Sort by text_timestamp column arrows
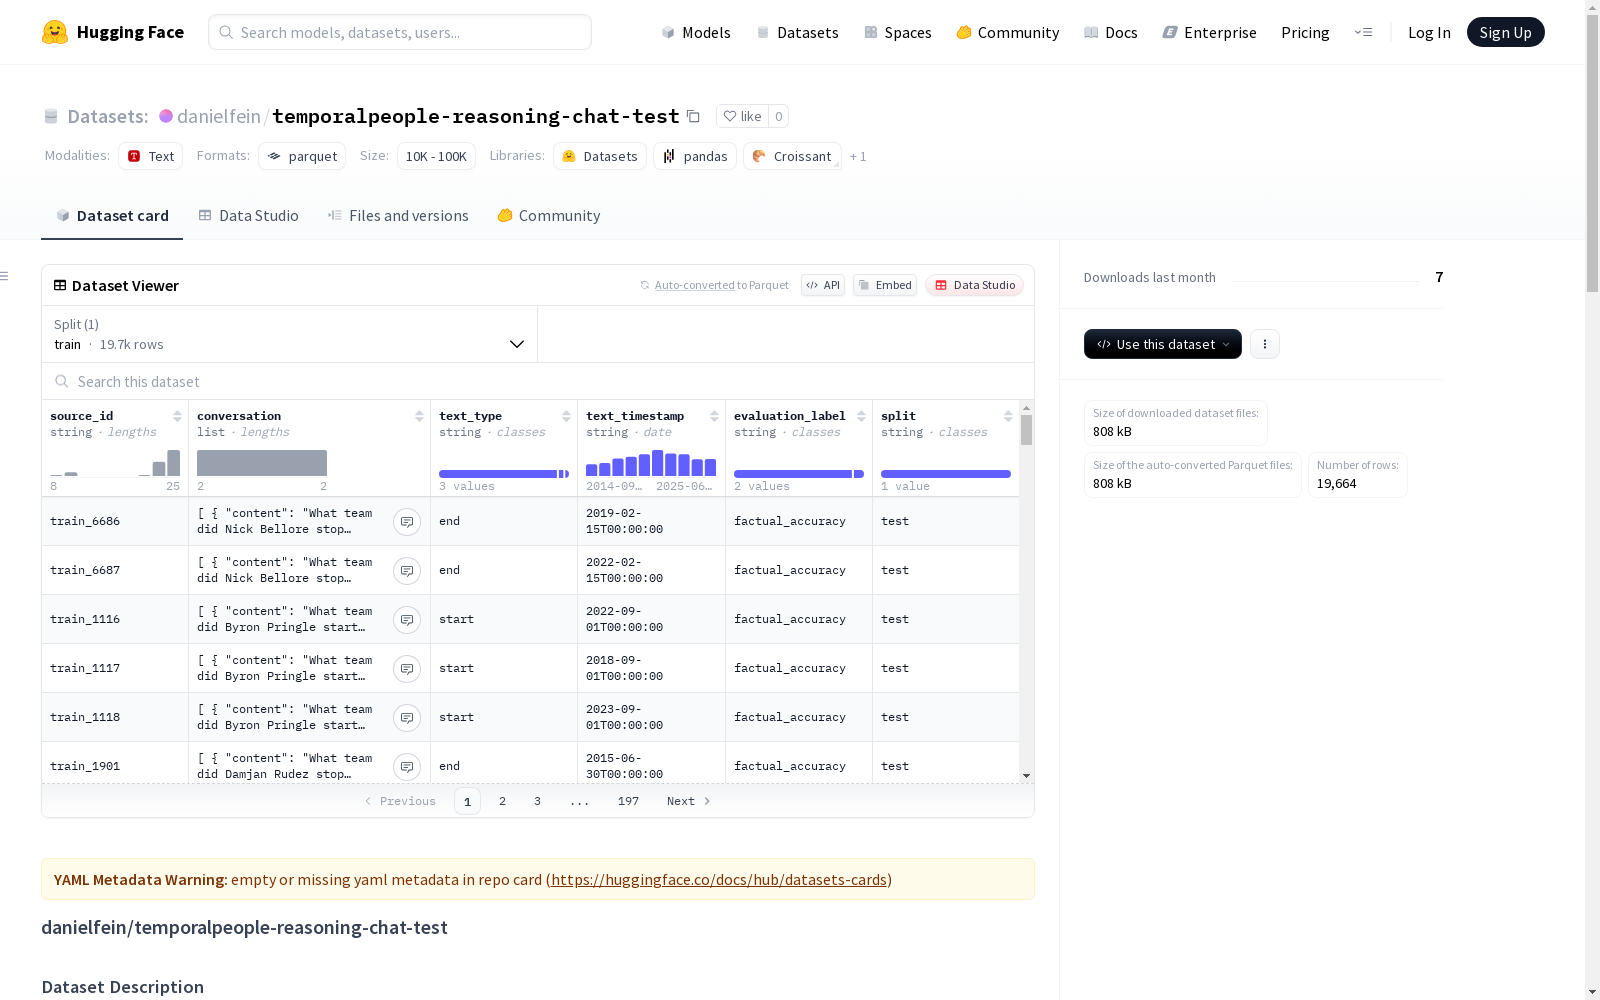The image size is (1600, 1000). pyautogui.click(x=714, y=416)
